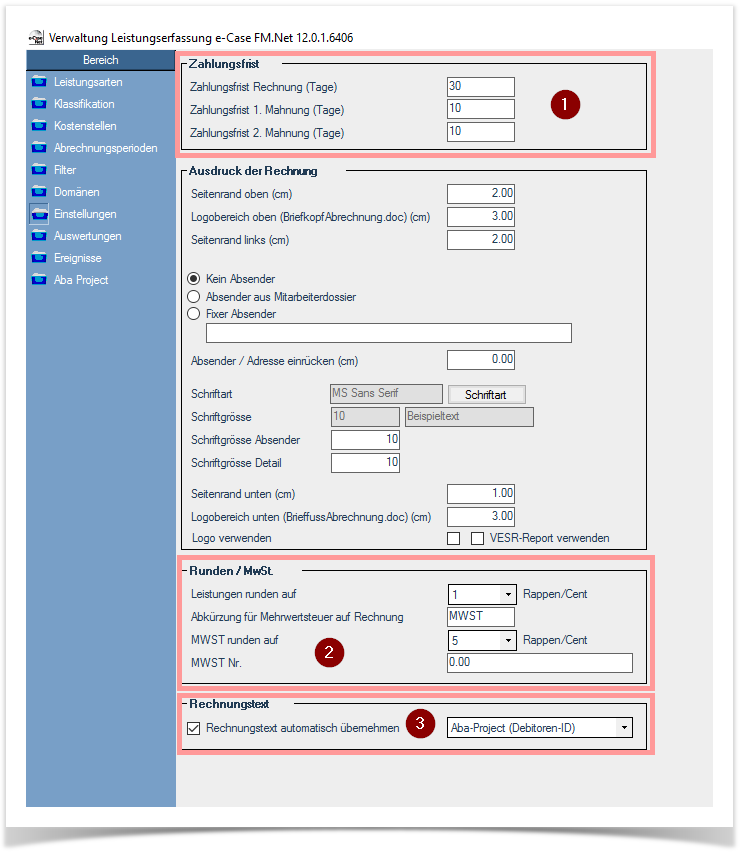Click the Schriftgrösse Detail field
The image size is (747, 856).
(365, 462)
